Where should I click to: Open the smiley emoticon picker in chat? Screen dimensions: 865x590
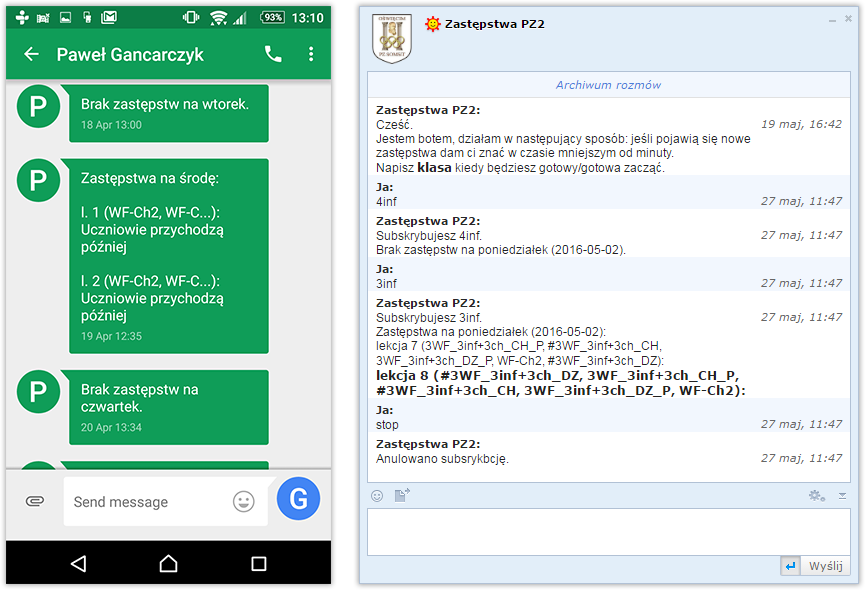pyautogui.click(x=377, y=495)
